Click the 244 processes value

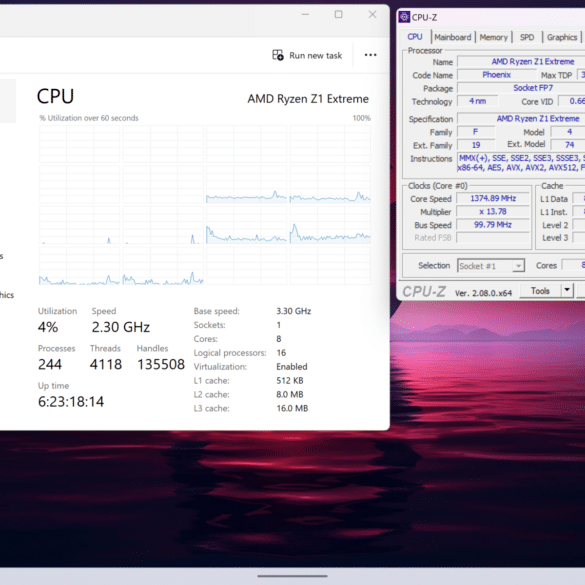50,365
